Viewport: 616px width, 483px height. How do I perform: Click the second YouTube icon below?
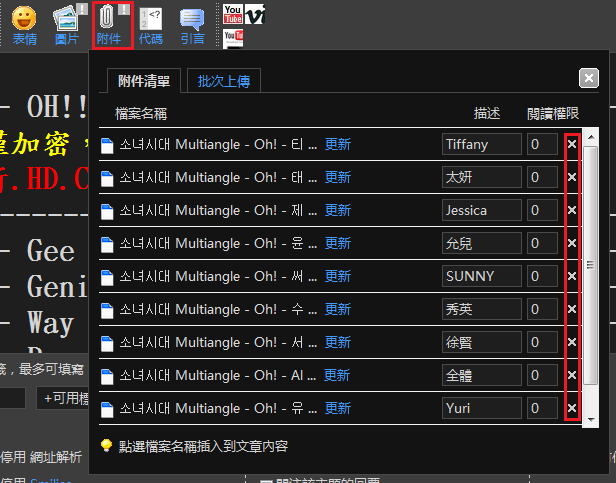point(233,39)
